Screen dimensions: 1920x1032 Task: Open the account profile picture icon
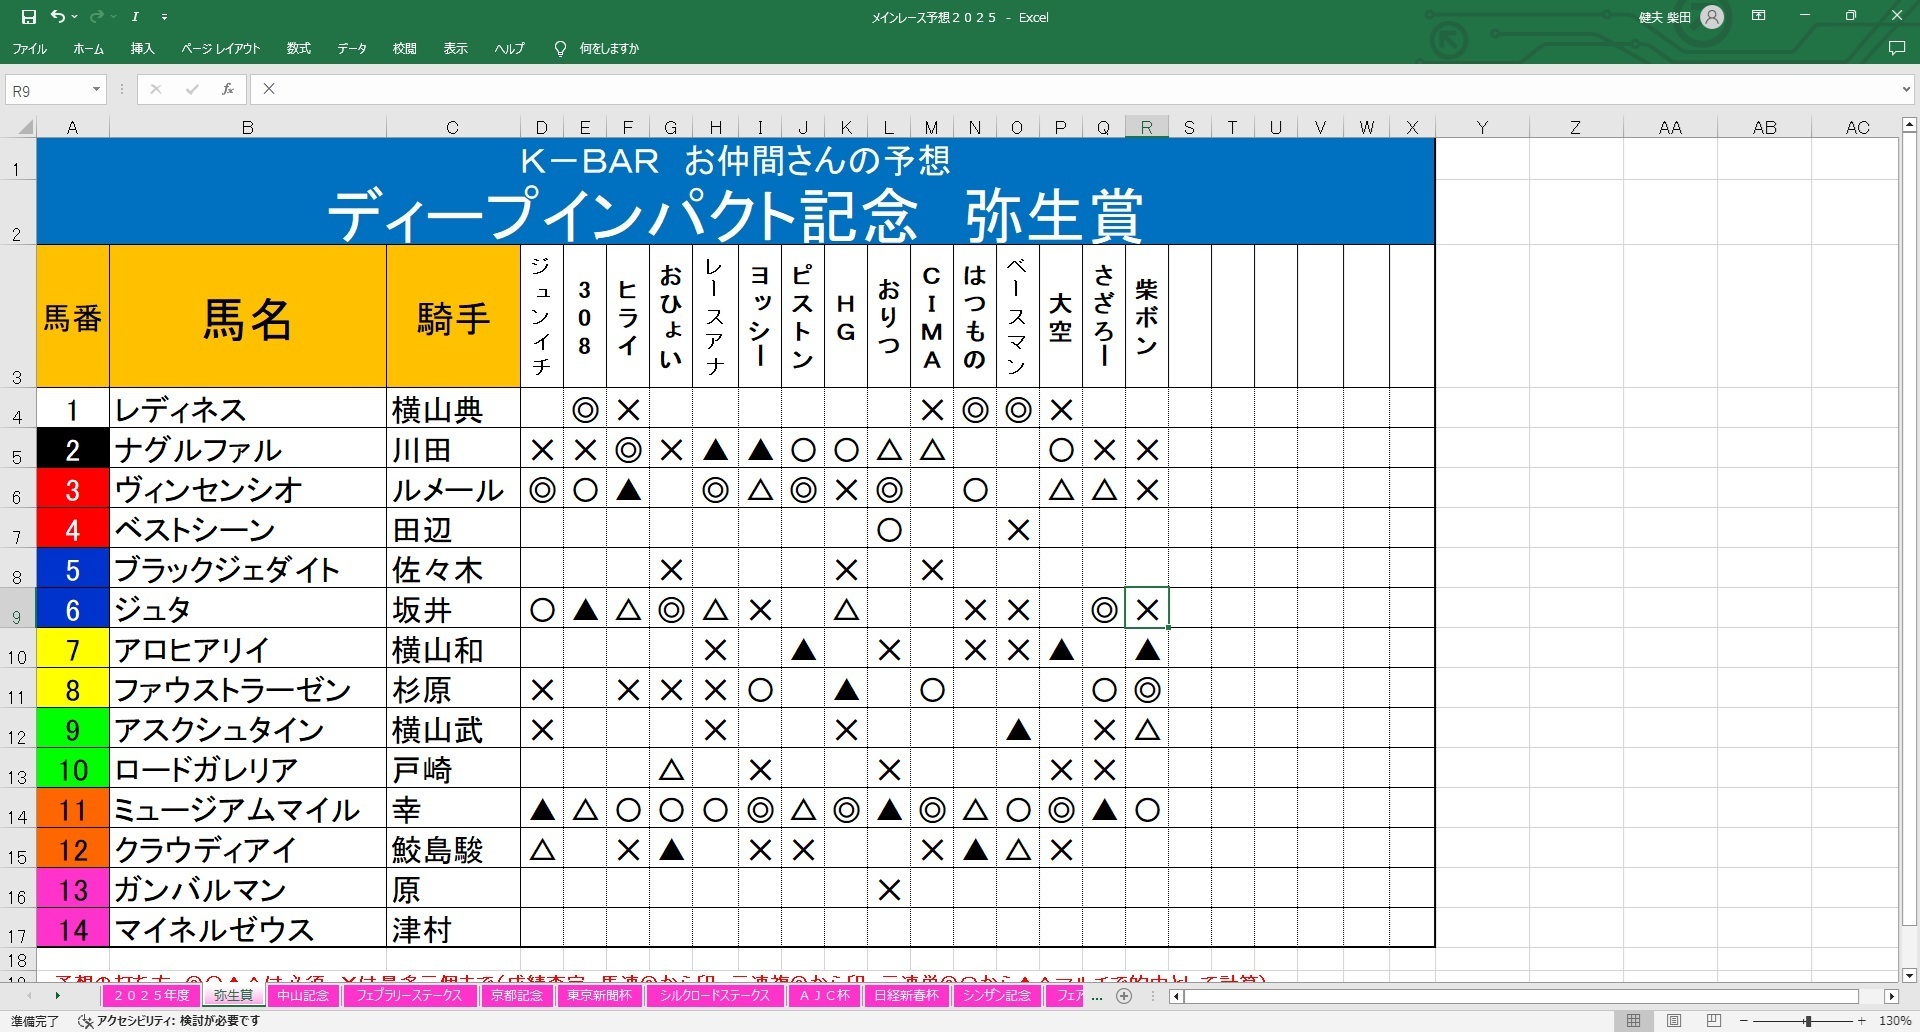[1712, 17]
